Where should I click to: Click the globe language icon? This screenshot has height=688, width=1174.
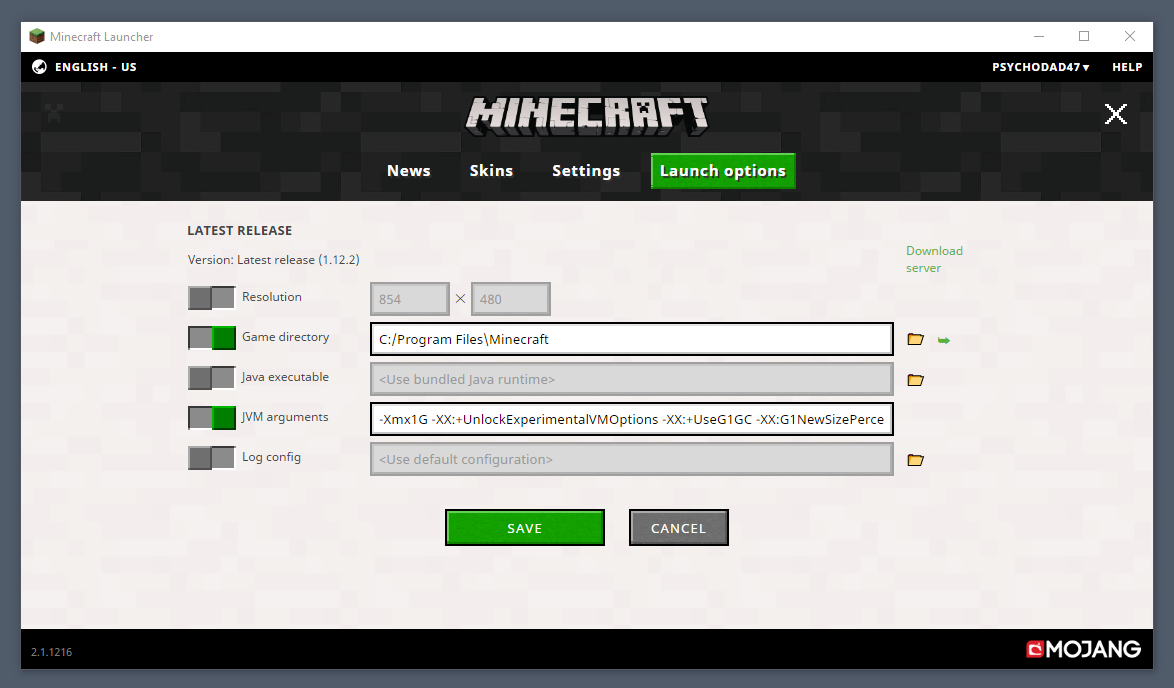coord(40,67)
